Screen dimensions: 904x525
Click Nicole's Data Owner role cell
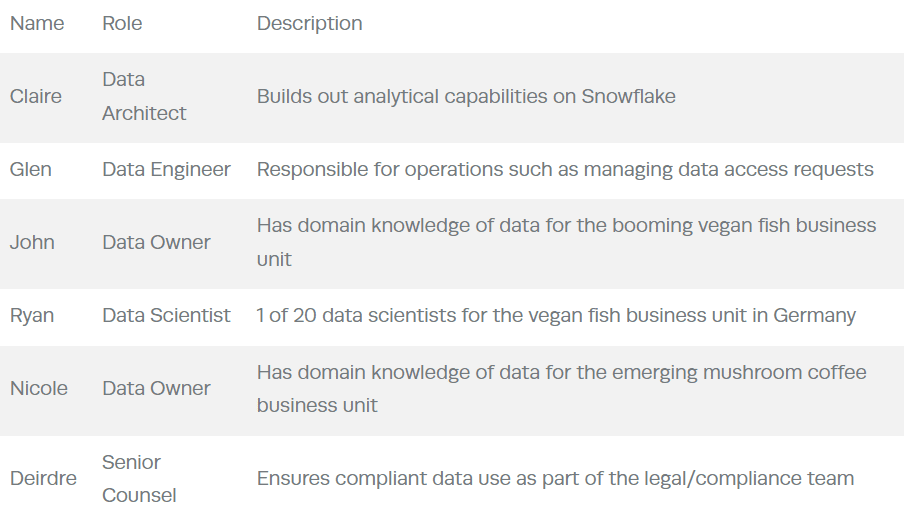click(156, 388)
